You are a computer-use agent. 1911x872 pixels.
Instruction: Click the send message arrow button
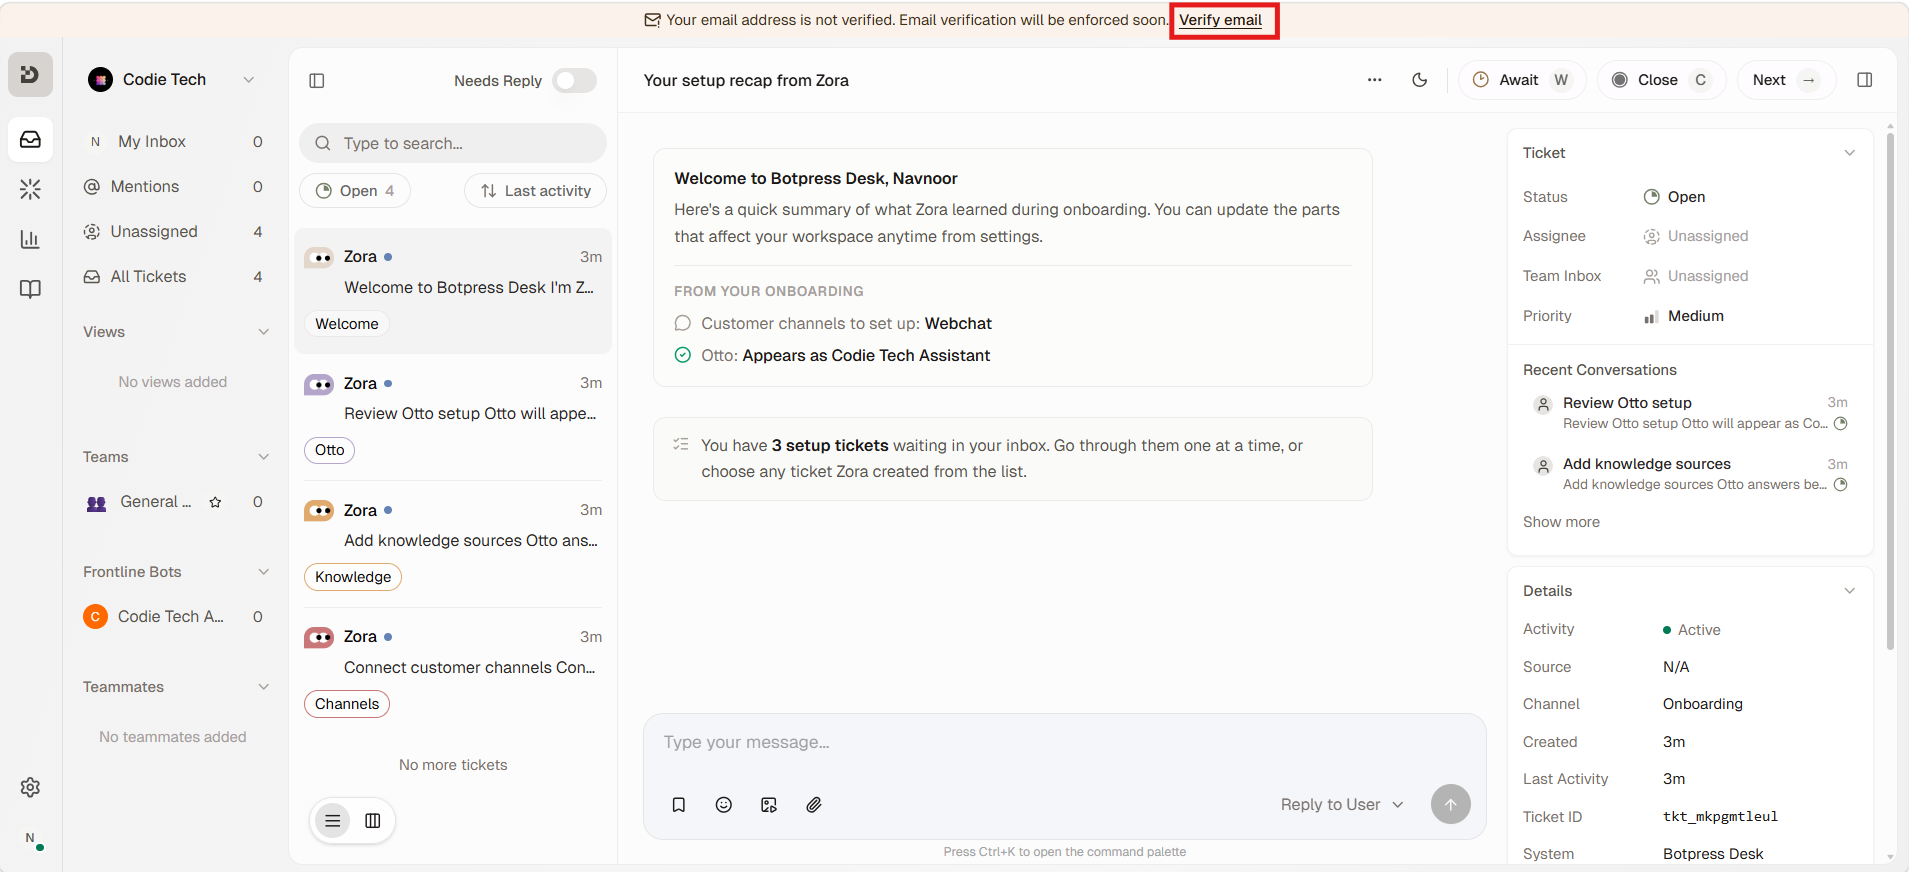coord(1450,804)
